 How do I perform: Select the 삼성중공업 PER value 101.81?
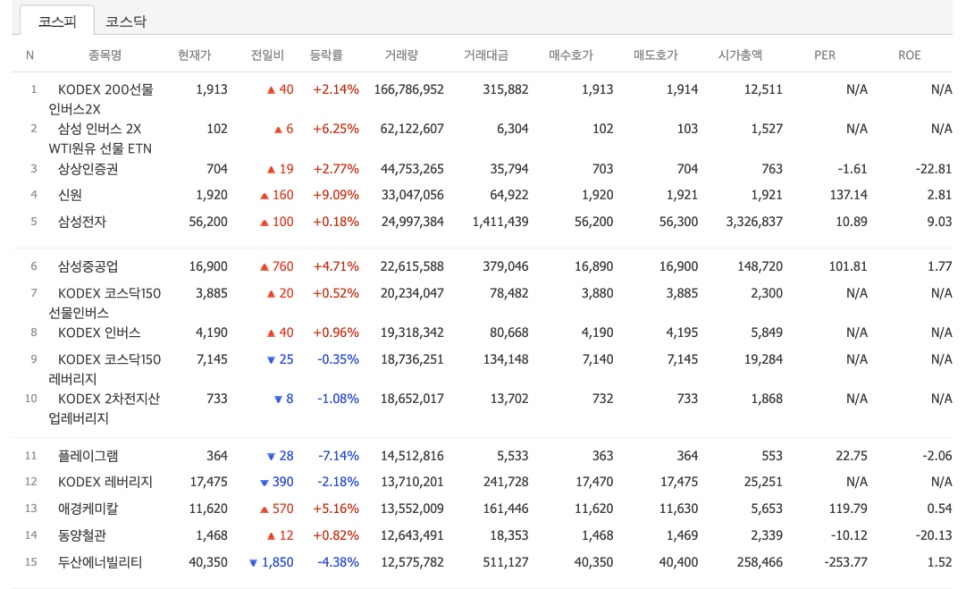(x=848, y=266)
